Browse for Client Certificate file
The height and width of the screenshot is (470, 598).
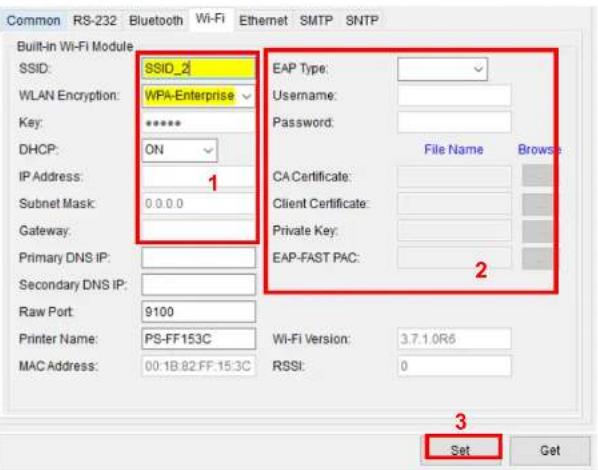(537, 204)
